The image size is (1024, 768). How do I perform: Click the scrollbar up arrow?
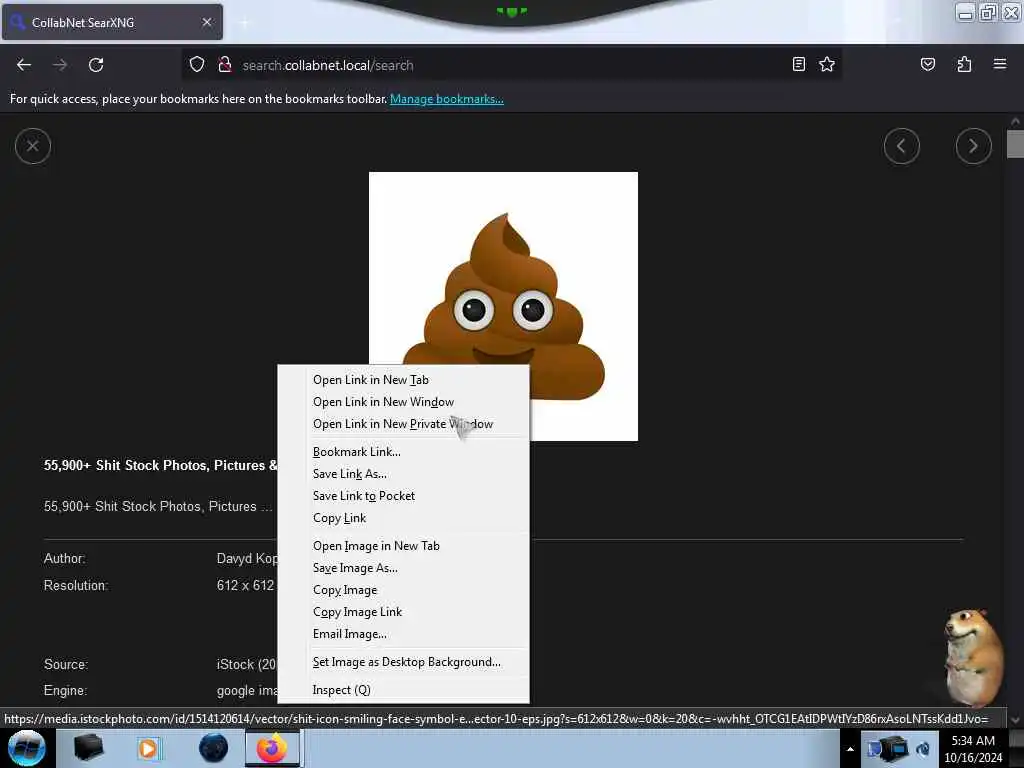coord(1015,121)
